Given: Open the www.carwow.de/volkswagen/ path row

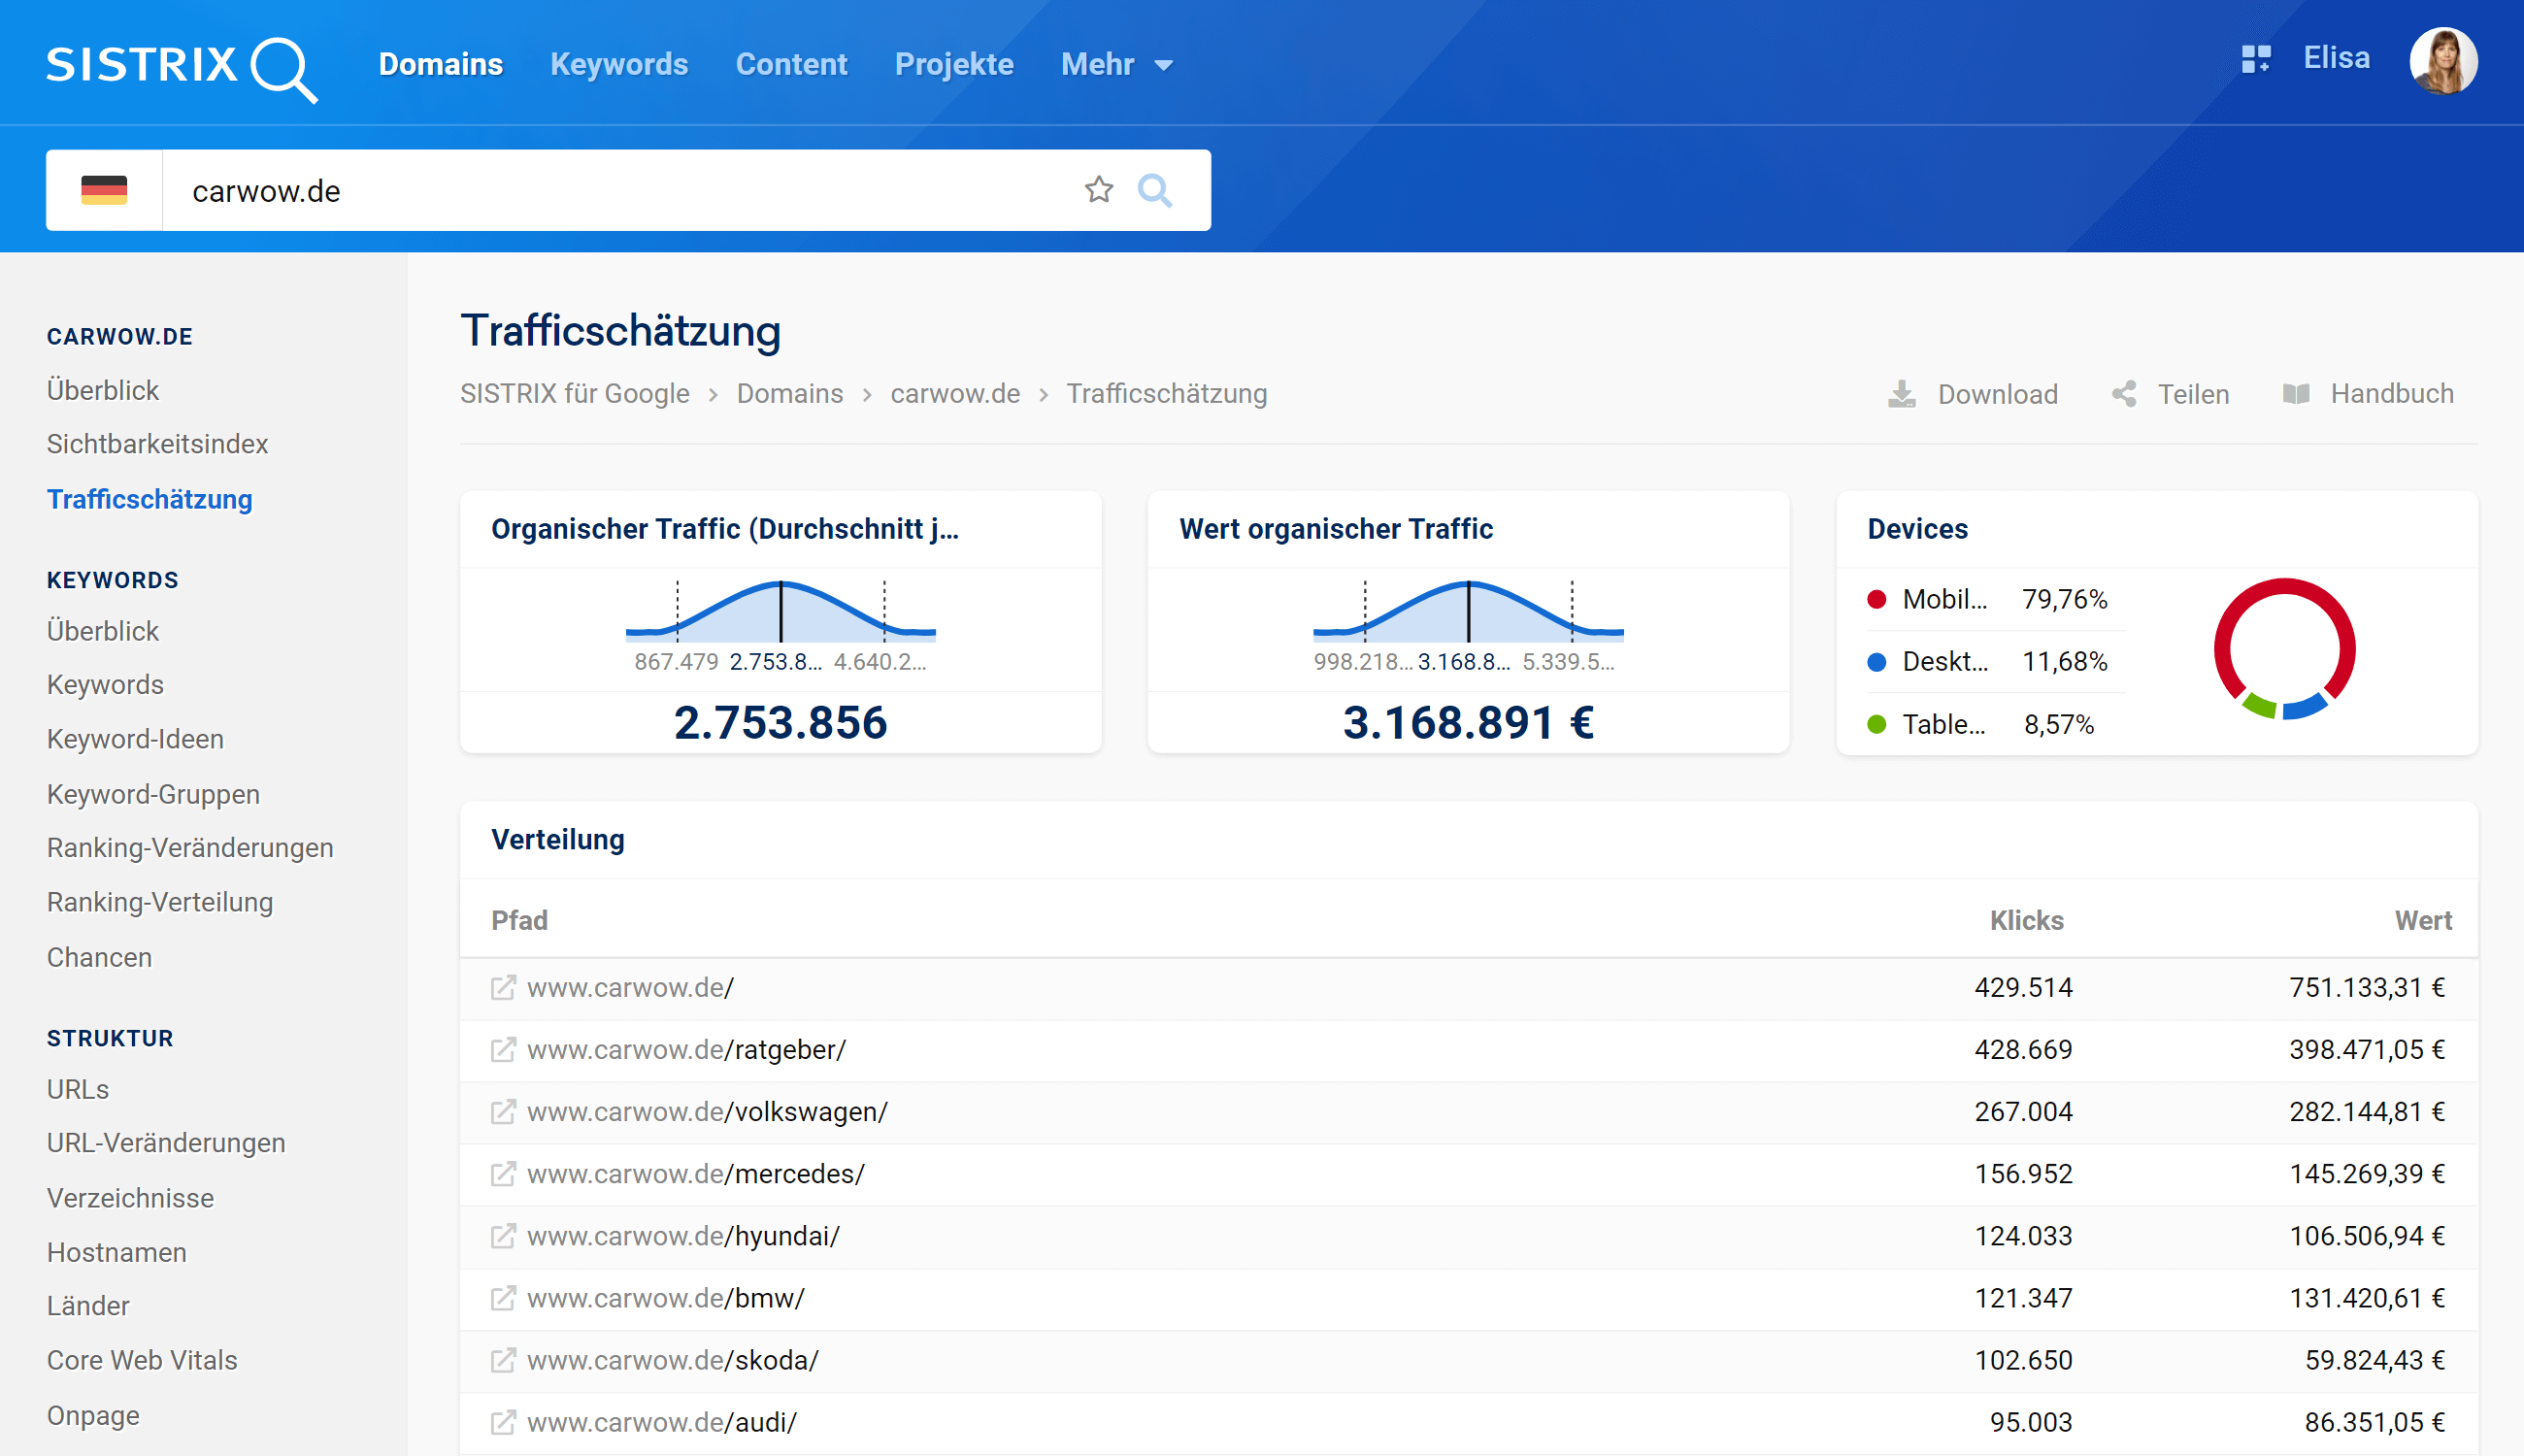Looking at the screenshot, I should click(x=707, y=1111).
